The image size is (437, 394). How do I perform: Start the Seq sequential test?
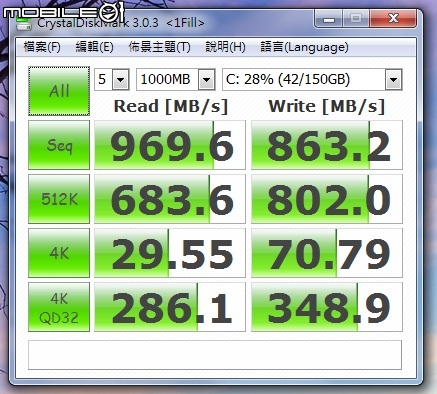click(x=59, y=145)
